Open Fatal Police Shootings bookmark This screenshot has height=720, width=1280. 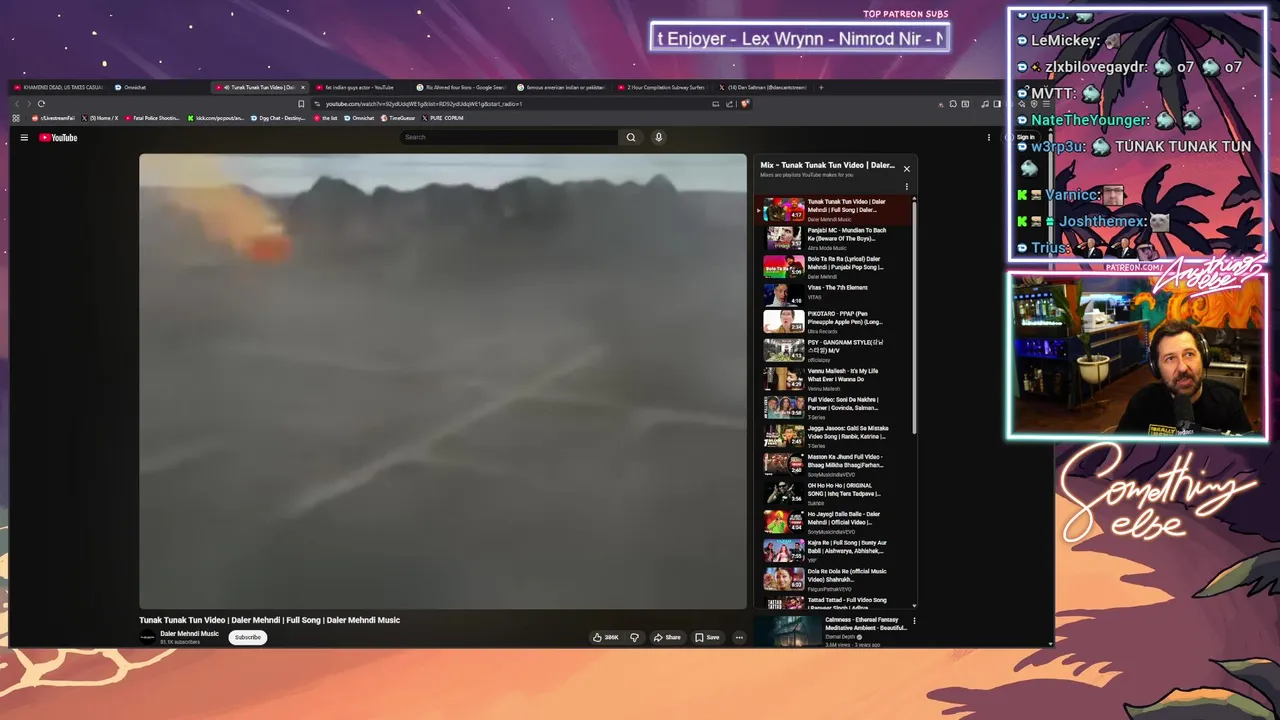[153, 118]
